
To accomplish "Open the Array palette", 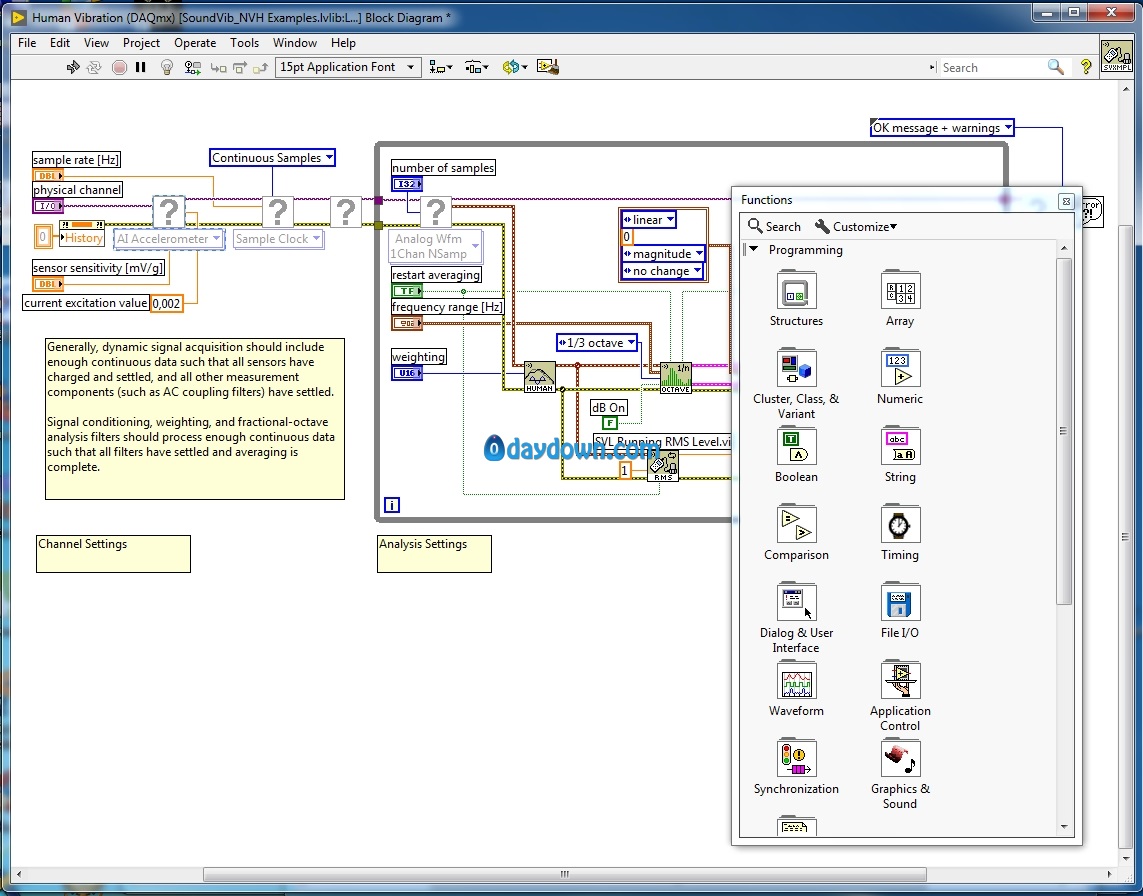I will coord(900,298).
